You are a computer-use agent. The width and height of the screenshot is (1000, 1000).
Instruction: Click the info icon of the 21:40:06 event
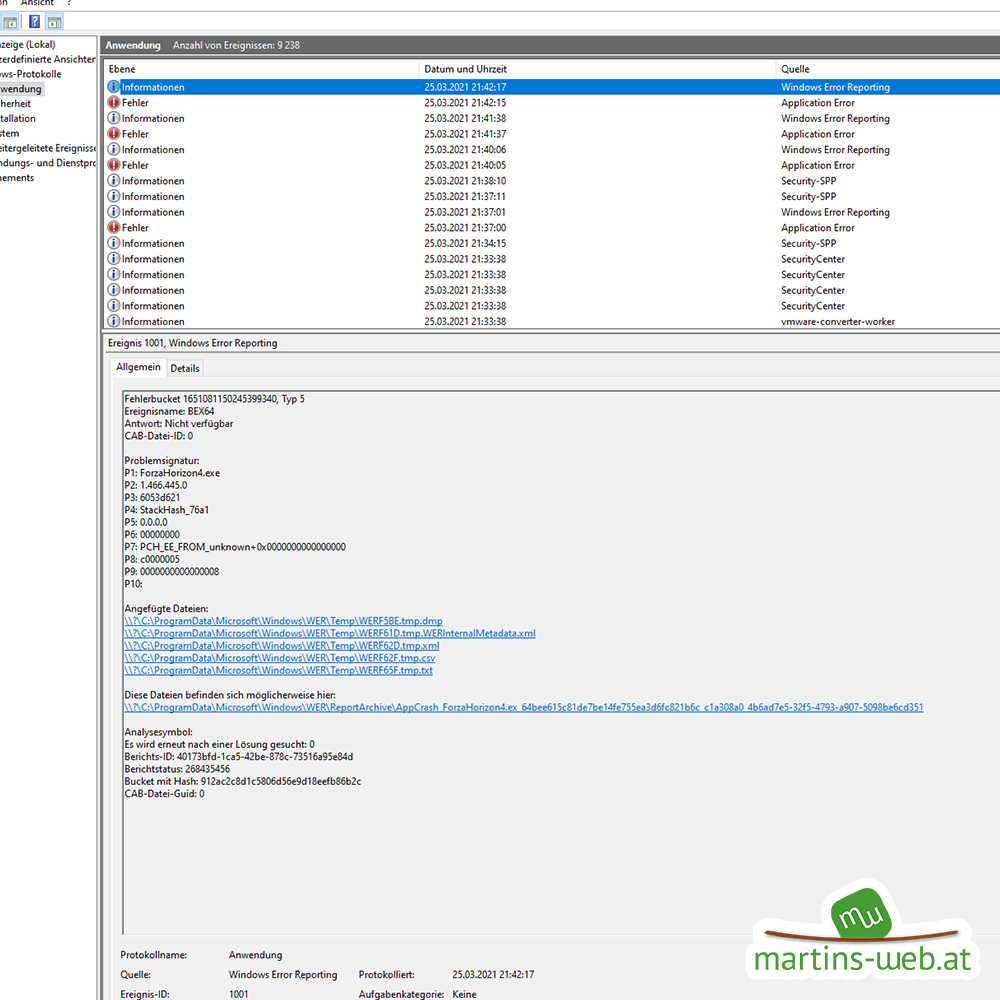[x=114, y=149]
